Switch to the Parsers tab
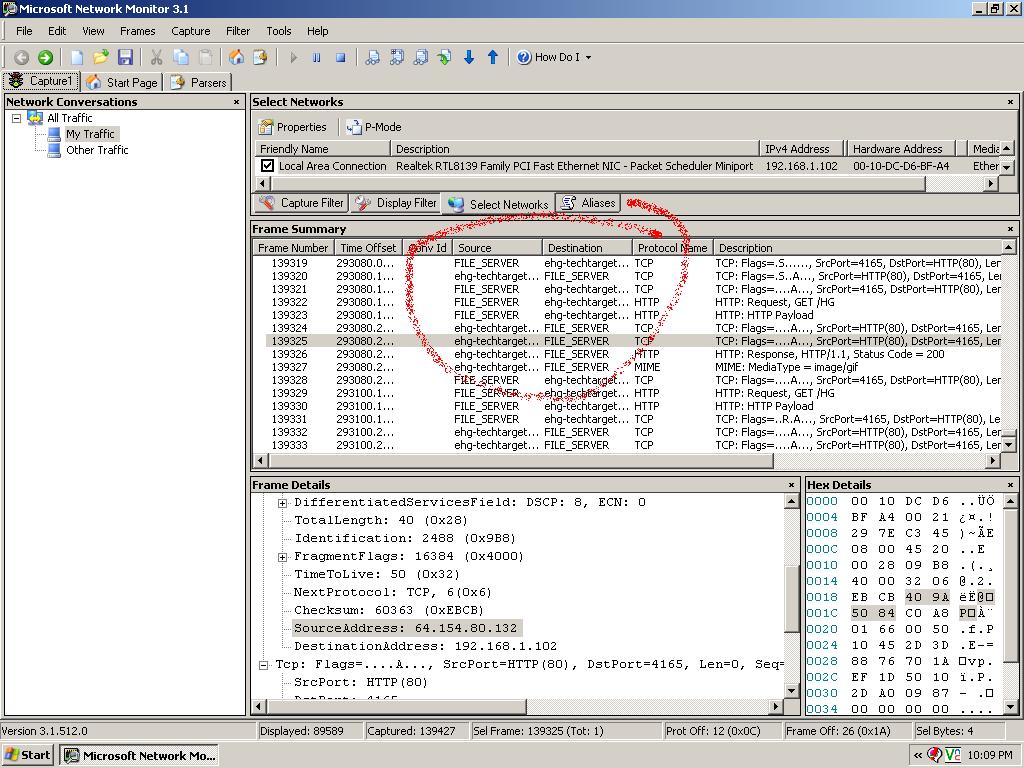 (x=199, y=82)
